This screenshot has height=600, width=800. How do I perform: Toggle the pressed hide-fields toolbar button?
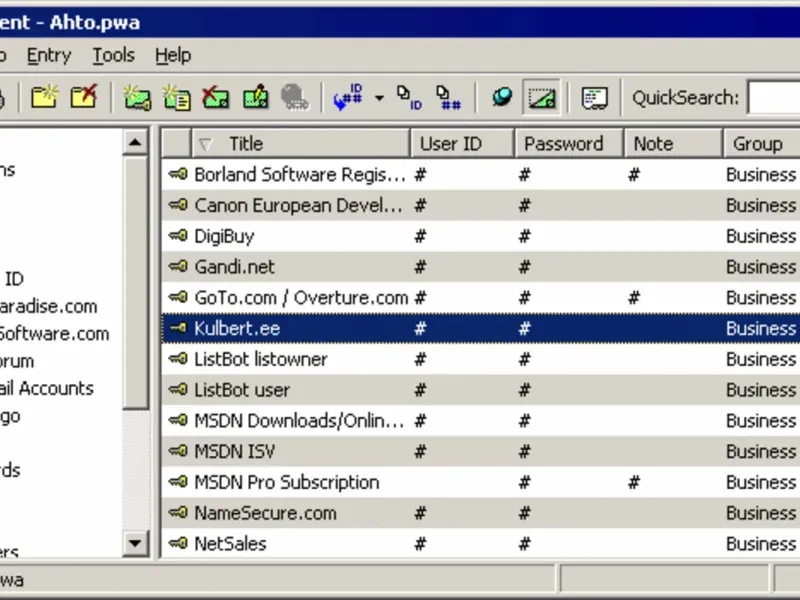tap(541, 97)
